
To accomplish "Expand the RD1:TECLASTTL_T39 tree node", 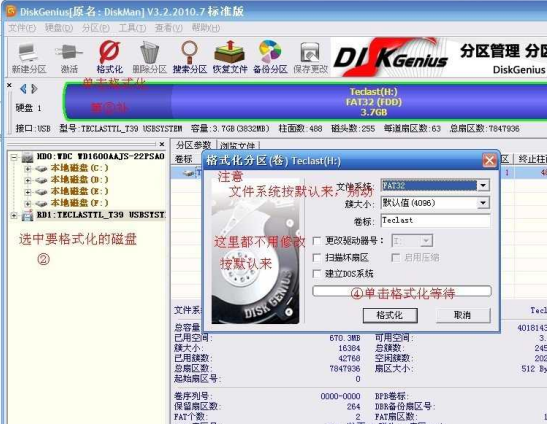I will tap(14, 215).
